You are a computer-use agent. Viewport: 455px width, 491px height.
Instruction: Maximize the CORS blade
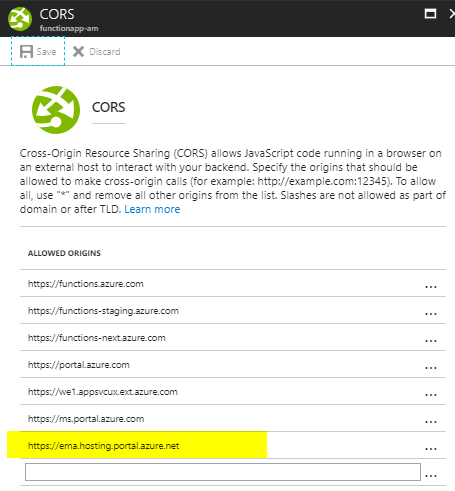(x=430, y=14)
